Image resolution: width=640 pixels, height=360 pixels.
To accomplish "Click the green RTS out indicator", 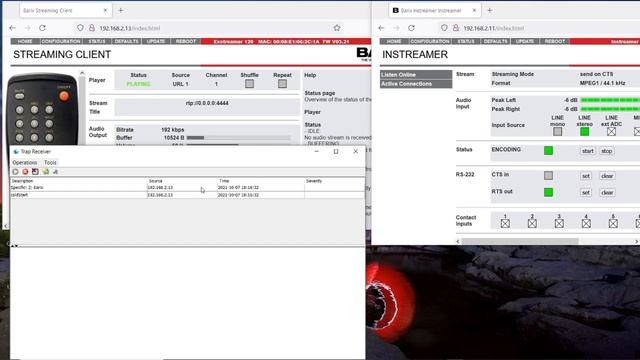I will [548, 192].
